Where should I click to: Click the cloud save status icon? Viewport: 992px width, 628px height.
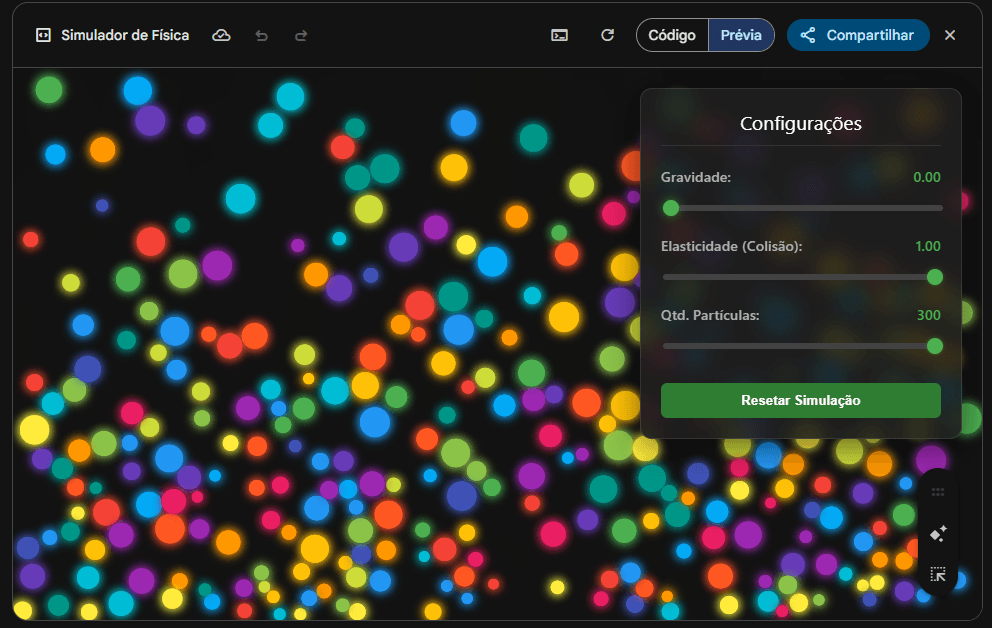221,35
